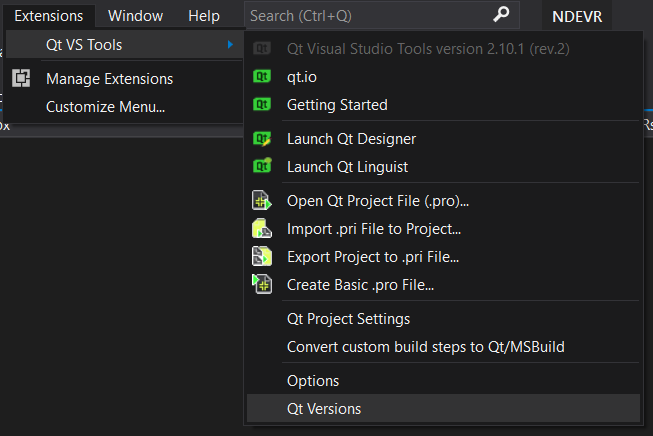Click the Manage Extensions icon

tap(22, 78)
